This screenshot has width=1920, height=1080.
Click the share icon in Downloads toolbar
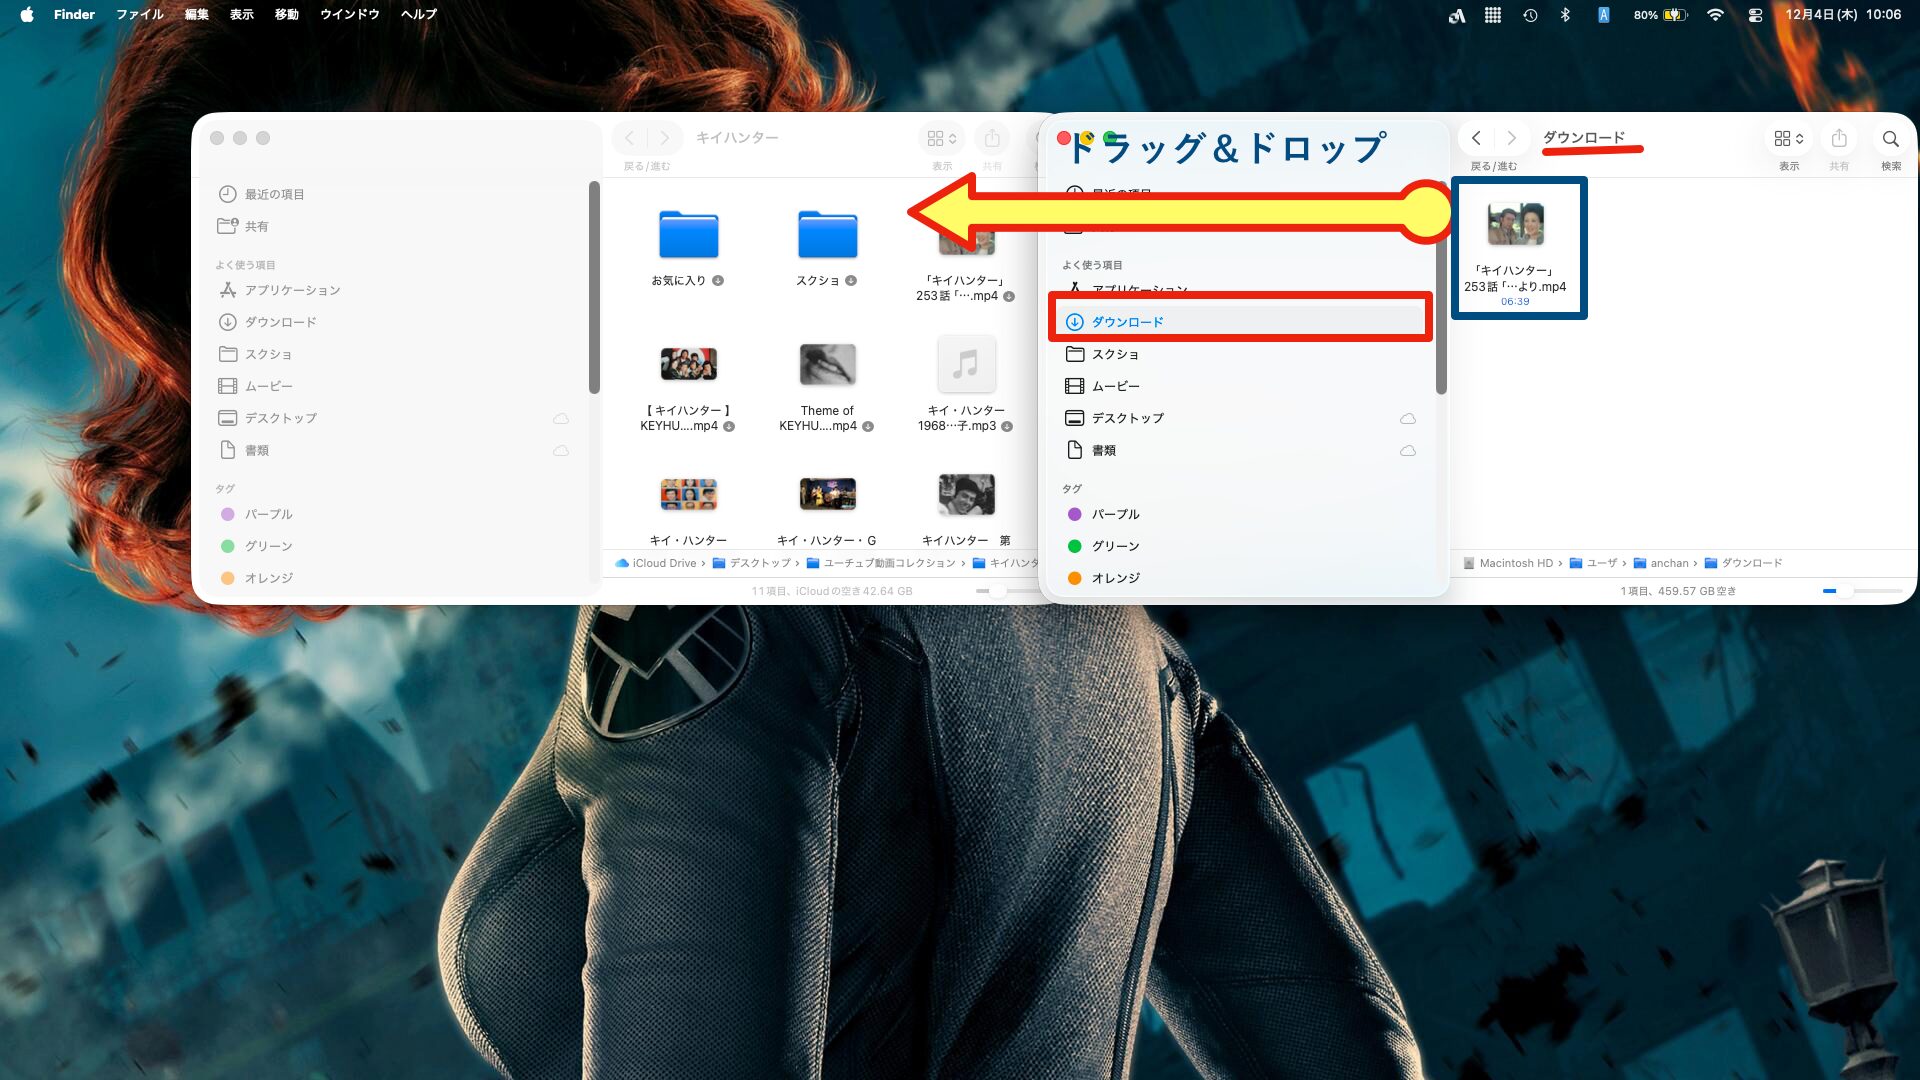click(1838, 139)
